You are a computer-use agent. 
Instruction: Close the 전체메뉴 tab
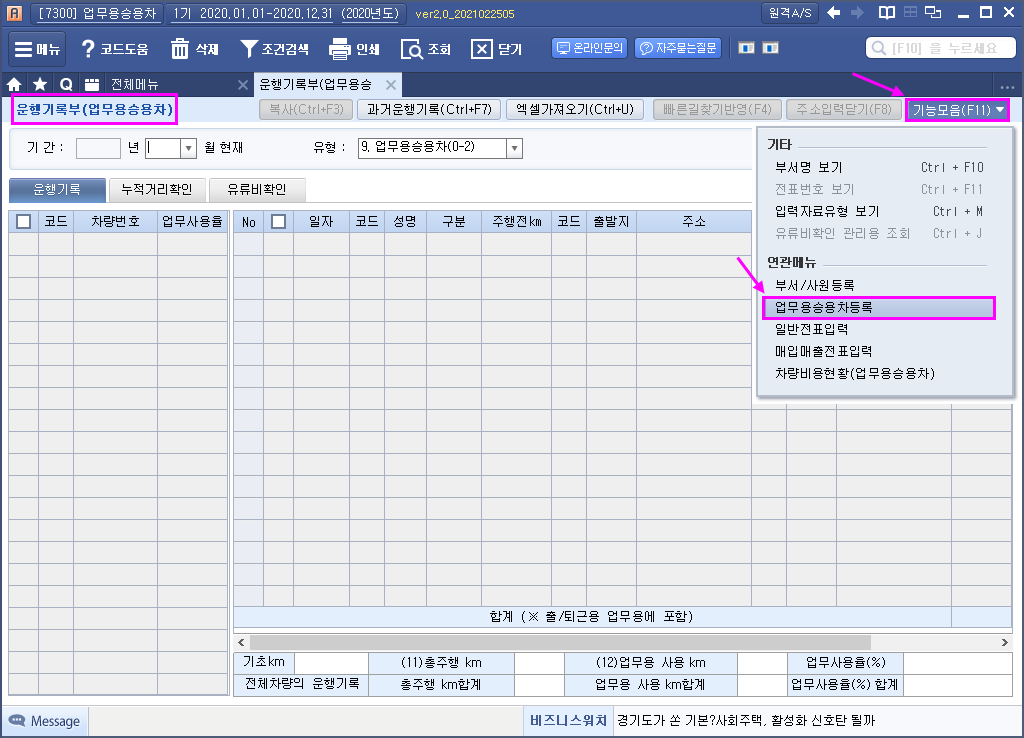click(x=242, y=84)
